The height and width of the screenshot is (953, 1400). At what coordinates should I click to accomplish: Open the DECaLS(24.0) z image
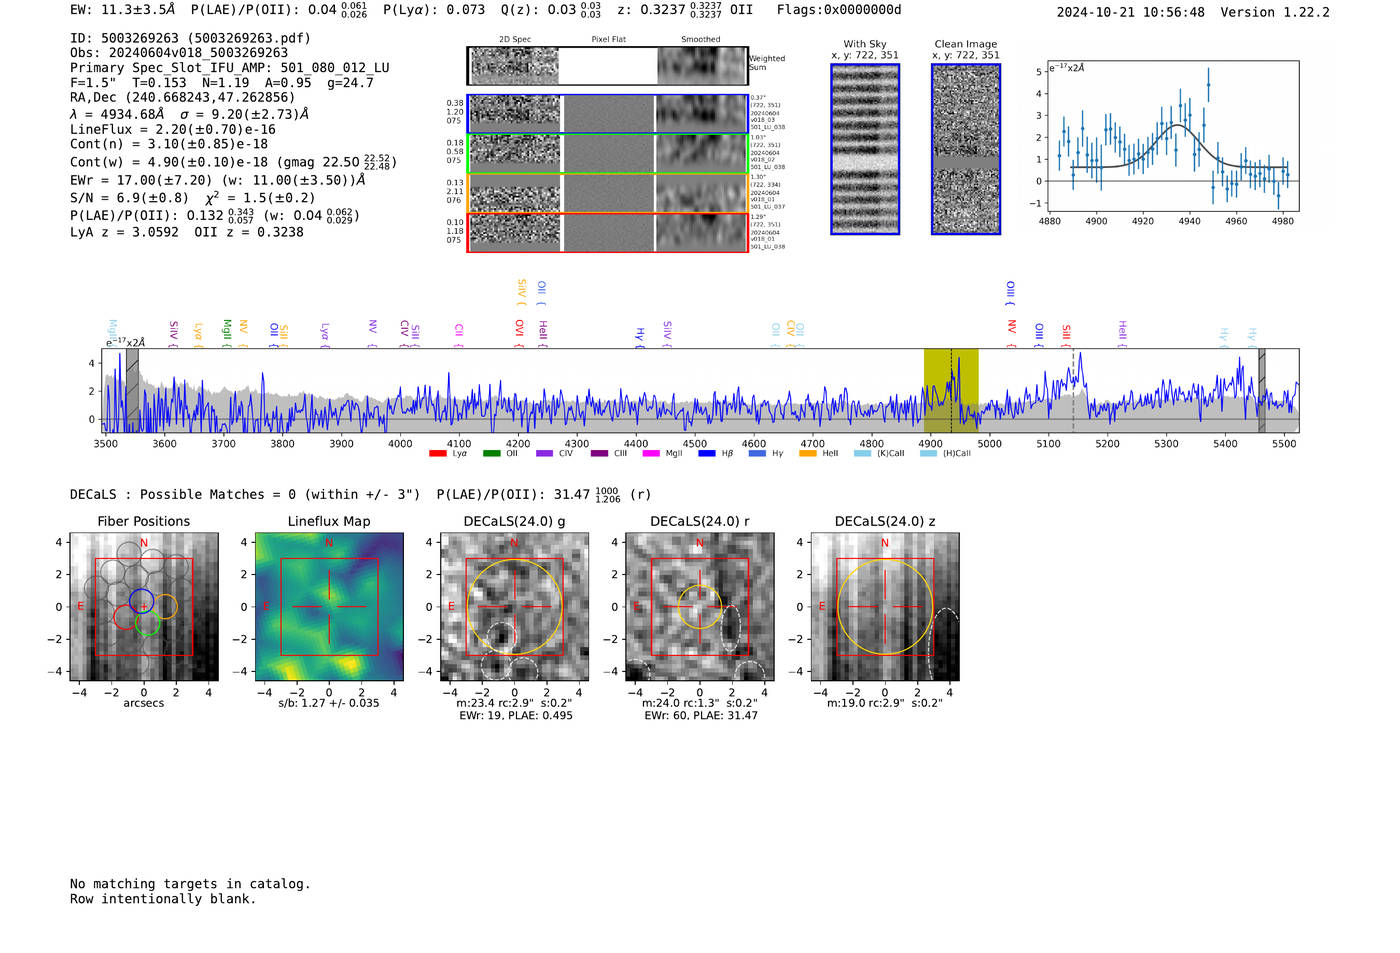click(x=885, y=607)
